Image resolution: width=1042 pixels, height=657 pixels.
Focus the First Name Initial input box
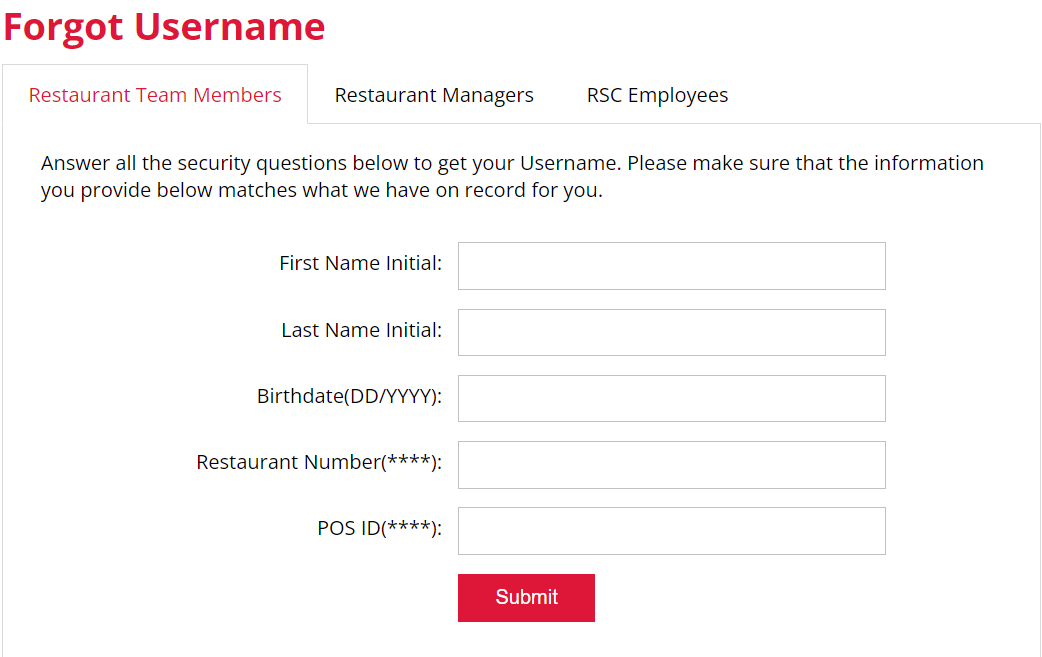(x=671, y=266)
